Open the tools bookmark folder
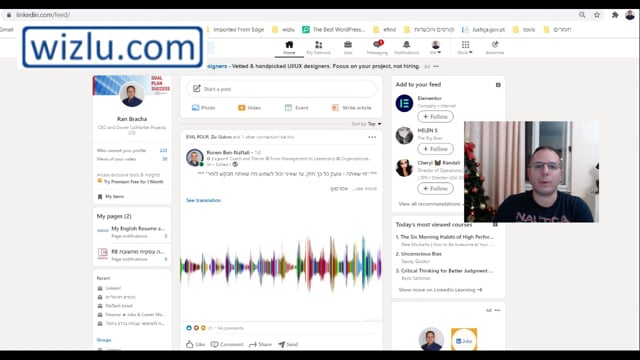The height and width of the screenshot is (360, 640). click(x=524, y=29)
